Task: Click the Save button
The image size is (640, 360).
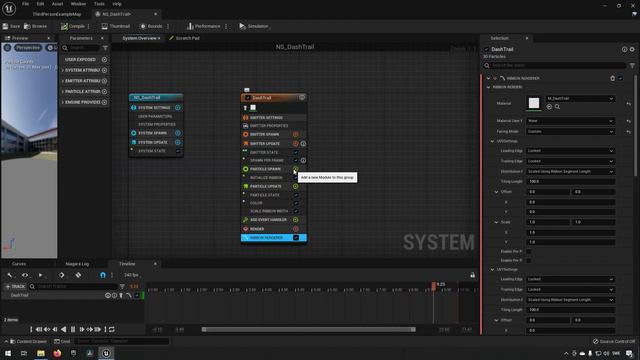Action: point(11,26)
